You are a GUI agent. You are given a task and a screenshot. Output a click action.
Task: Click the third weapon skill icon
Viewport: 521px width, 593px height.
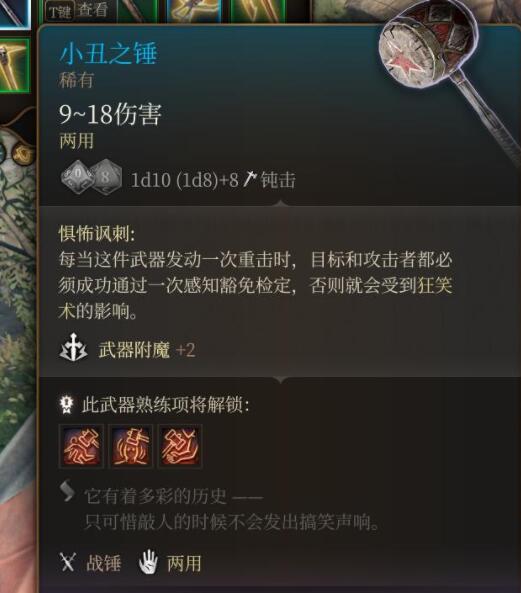[180, 447]
